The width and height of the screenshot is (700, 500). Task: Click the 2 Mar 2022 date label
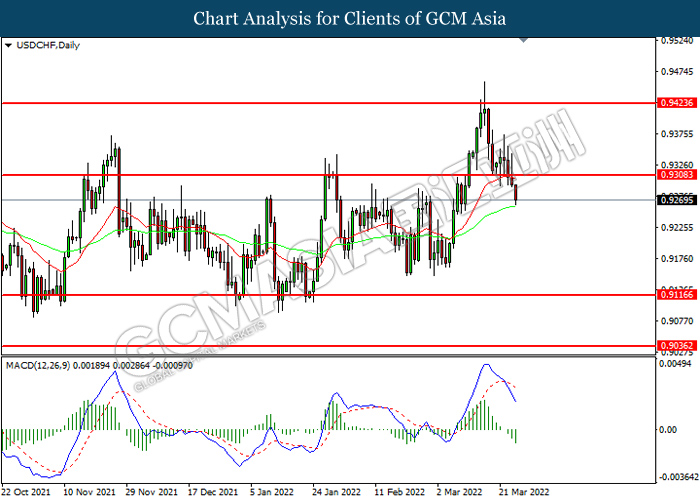click(x=459, y=492)
